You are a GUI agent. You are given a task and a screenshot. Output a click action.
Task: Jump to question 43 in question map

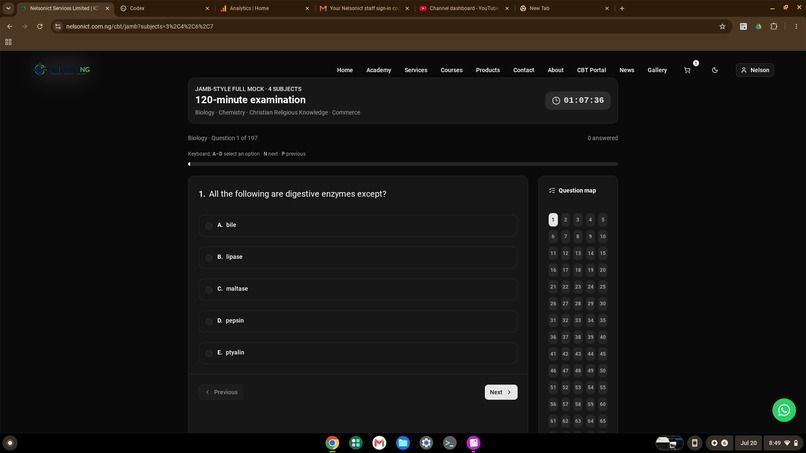tap(578, 354)
